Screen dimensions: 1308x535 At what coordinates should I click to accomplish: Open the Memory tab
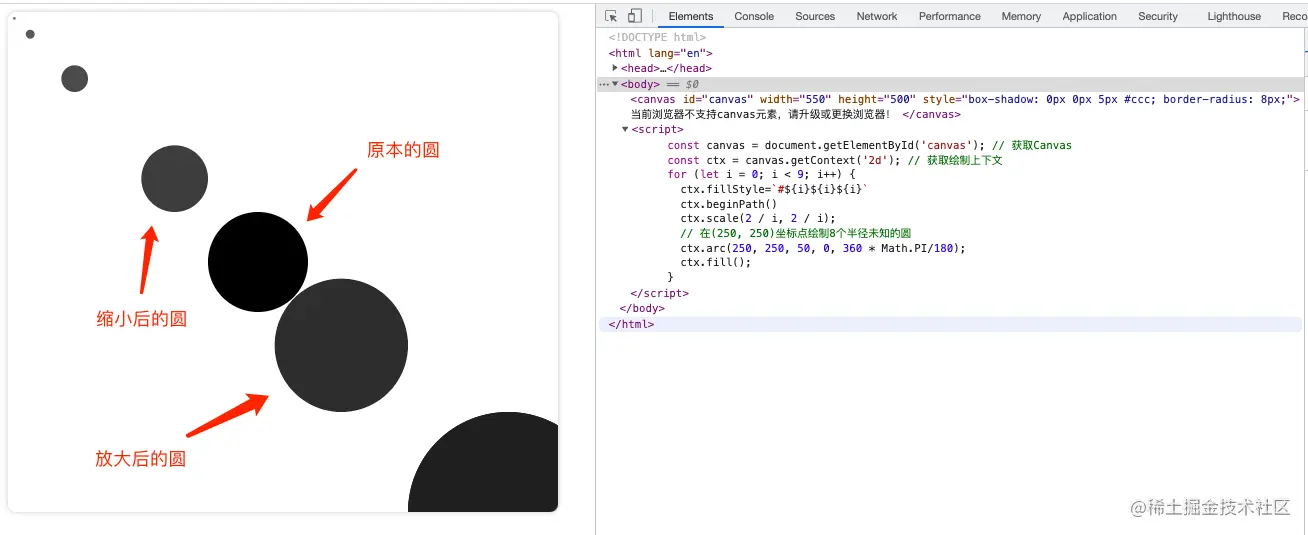tap(1021, 16)
